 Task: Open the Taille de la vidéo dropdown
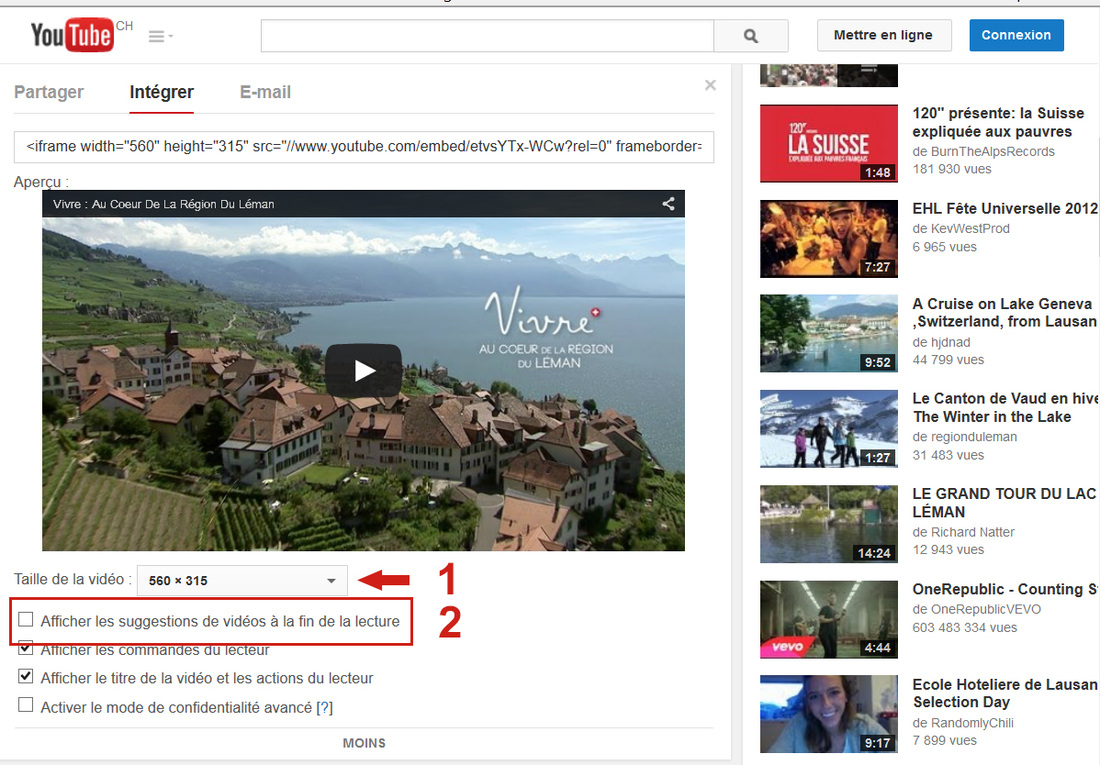click(x=242, y=580)
